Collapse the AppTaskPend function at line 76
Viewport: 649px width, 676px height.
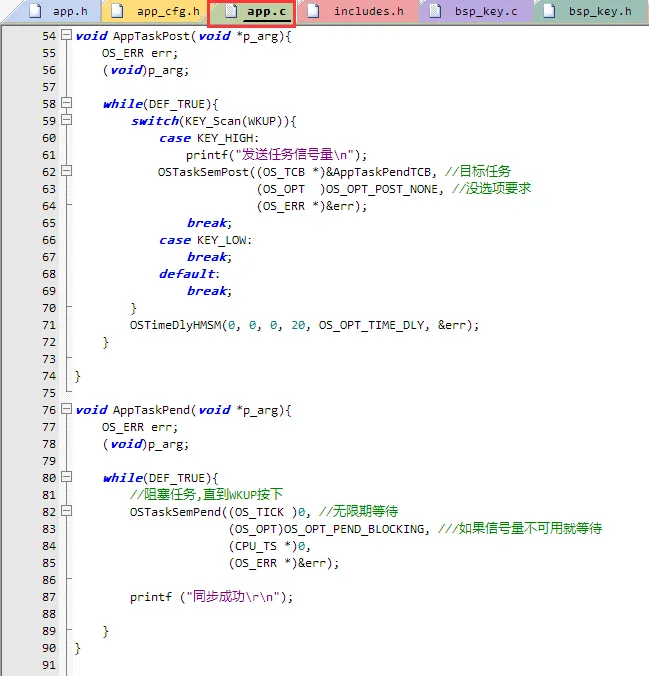66,410
